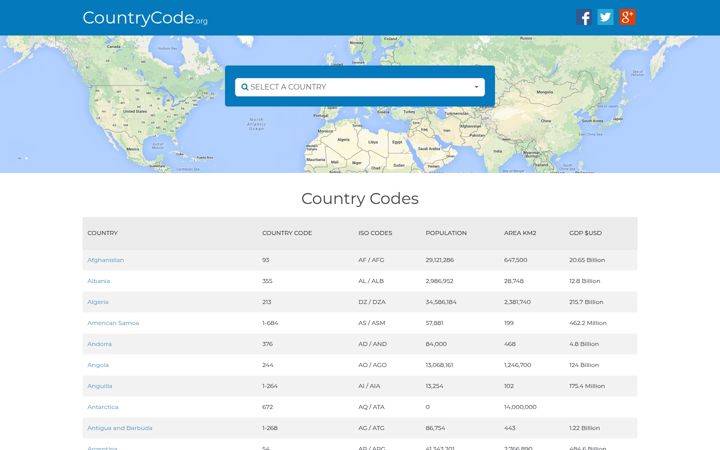Open the Albania country link

click(x=99, y=281)
